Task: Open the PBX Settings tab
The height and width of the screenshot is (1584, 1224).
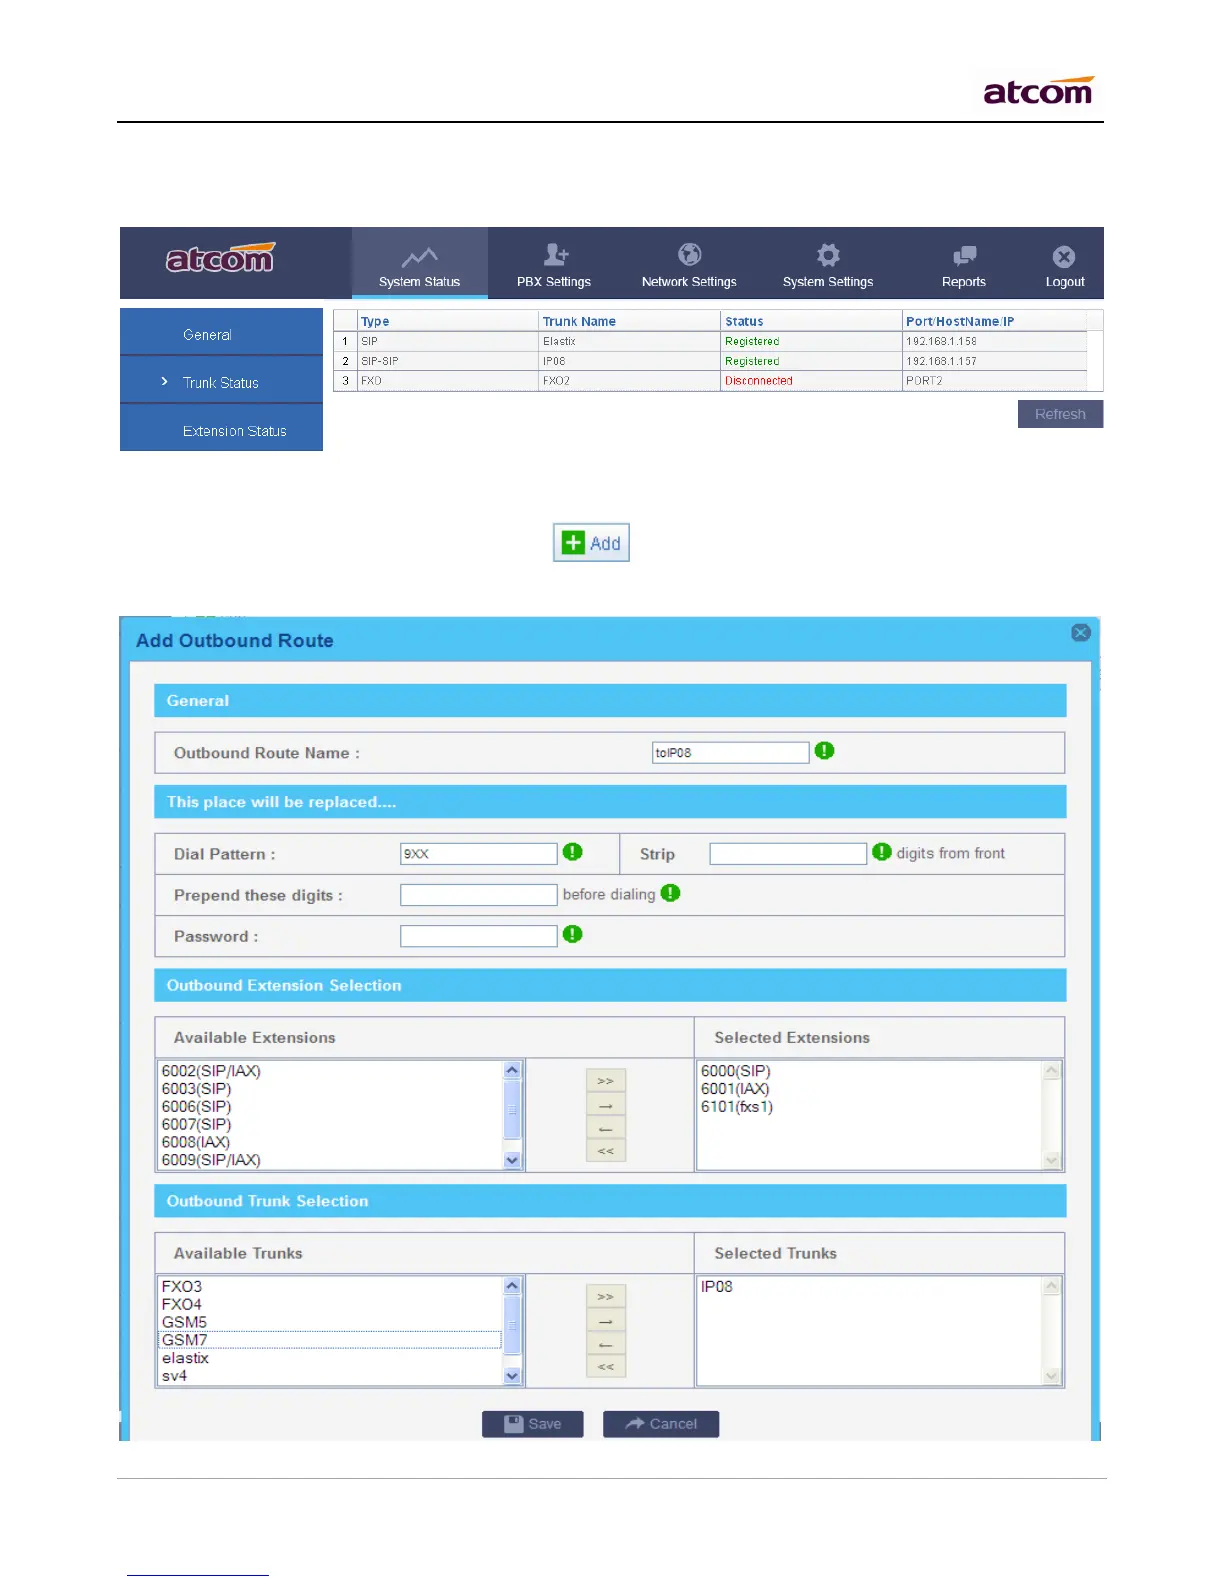Action: (x=554, y=263)
